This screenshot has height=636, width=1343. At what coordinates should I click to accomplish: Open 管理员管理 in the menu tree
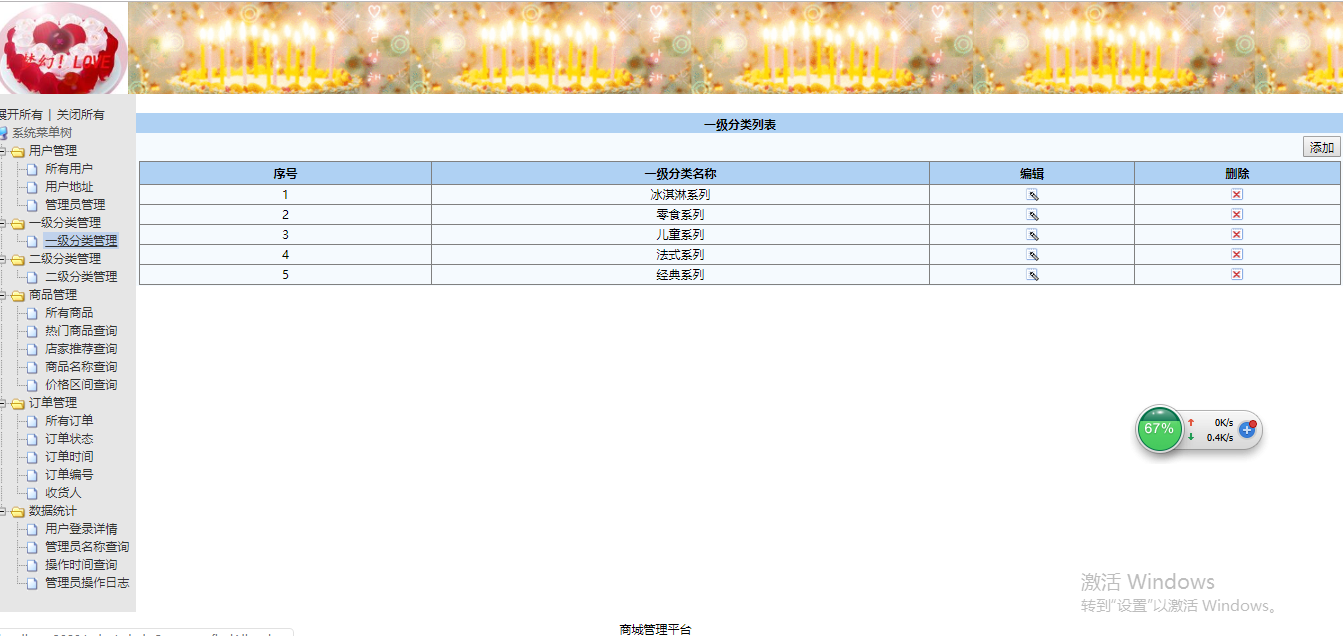[x=75, y=205]
